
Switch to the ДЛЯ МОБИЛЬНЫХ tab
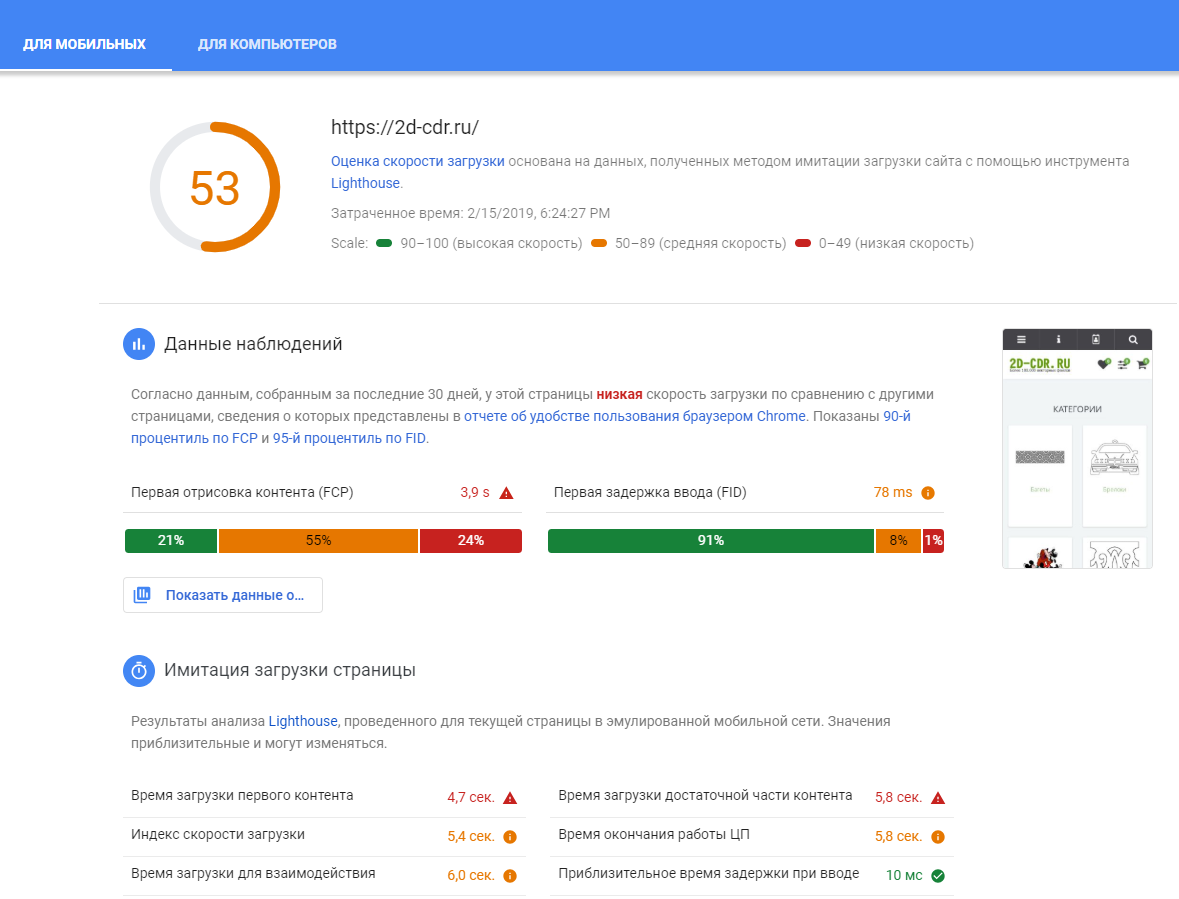coord(84,44)
